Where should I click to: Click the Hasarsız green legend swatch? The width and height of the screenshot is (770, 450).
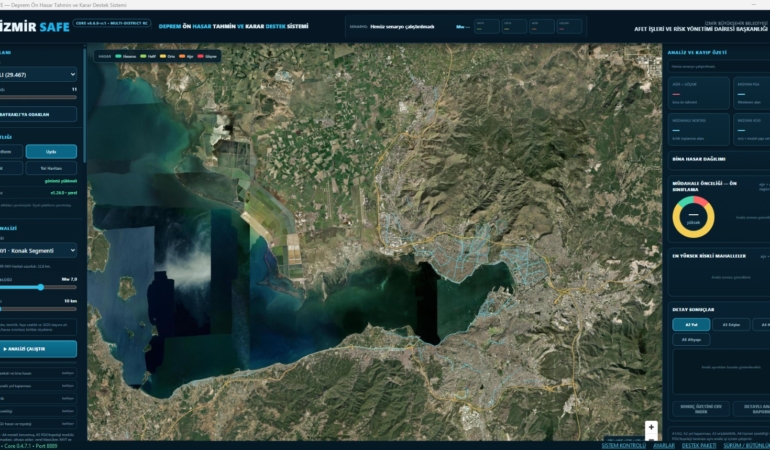[118, 56]
